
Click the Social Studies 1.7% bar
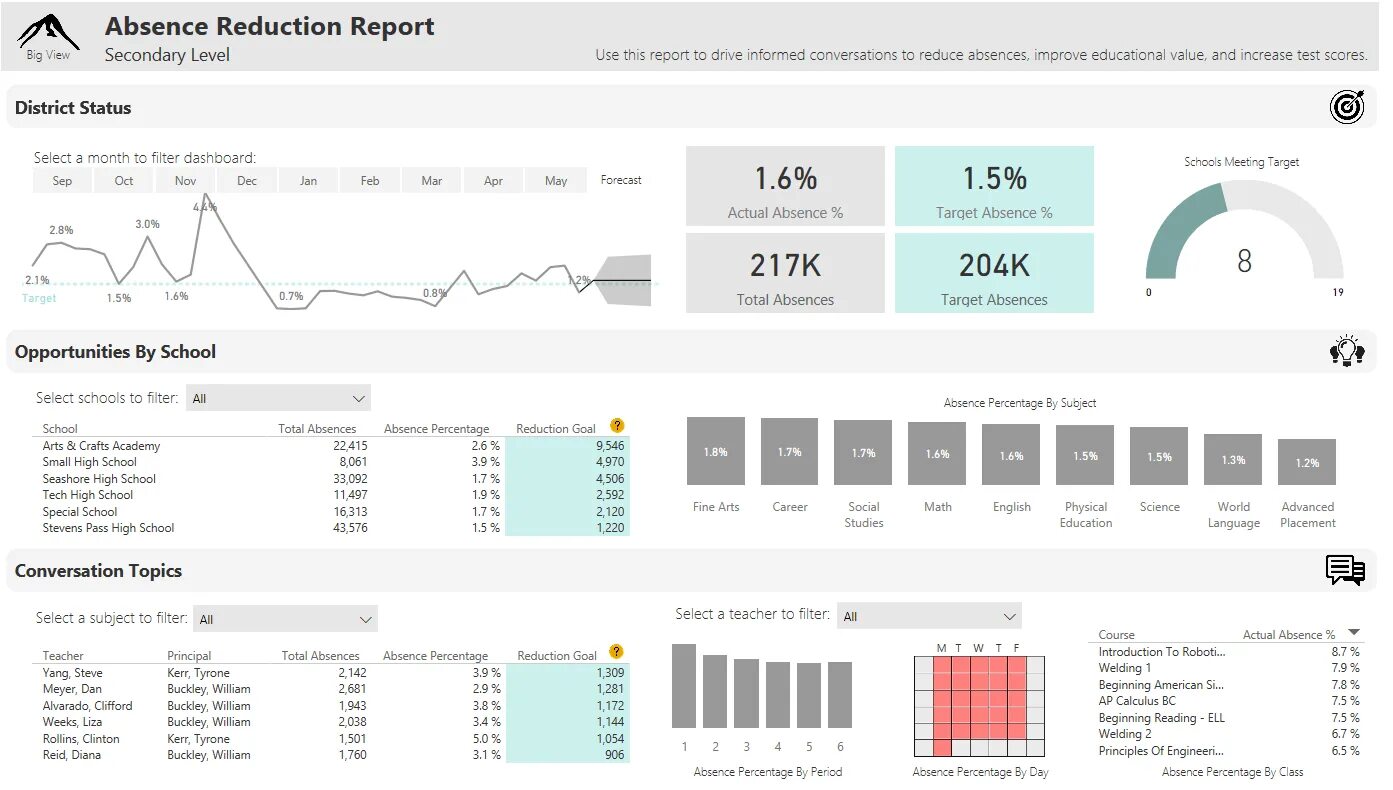[863, 453]
